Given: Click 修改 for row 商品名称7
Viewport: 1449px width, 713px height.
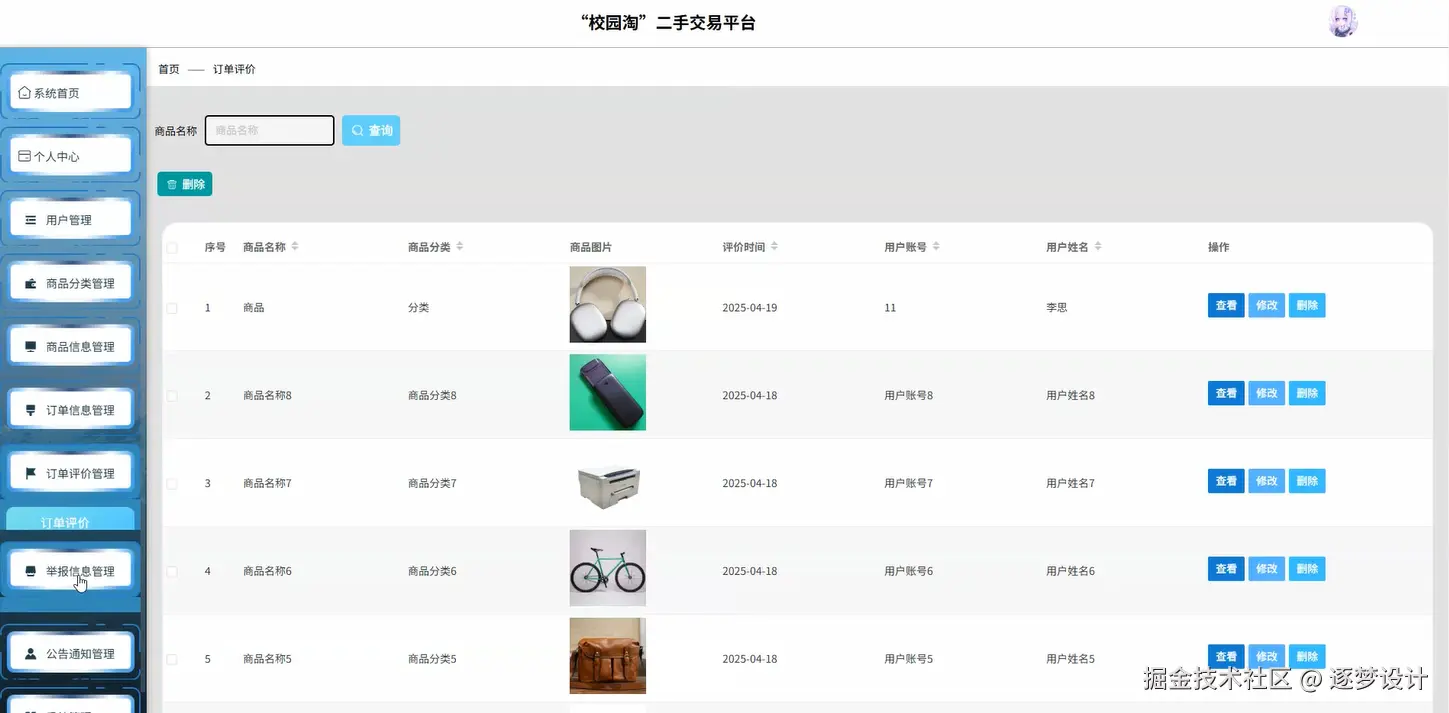Looking at the screenshot, I should 1267,481.
